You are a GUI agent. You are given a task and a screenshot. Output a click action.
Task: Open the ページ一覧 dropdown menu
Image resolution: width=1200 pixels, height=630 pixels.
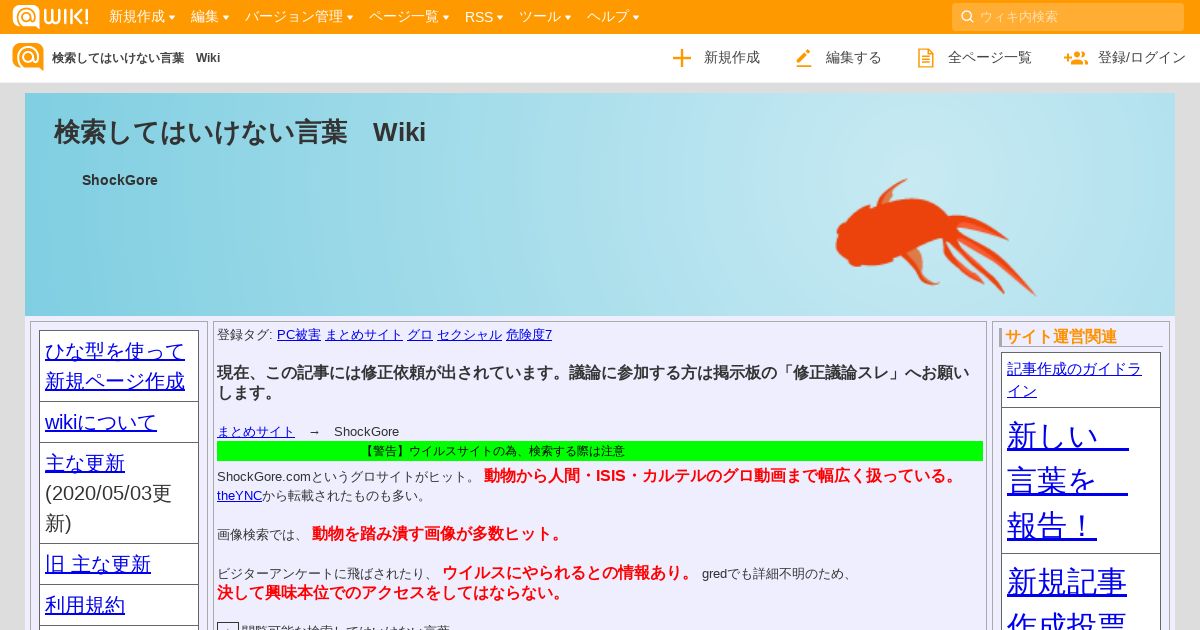point(409,16)
